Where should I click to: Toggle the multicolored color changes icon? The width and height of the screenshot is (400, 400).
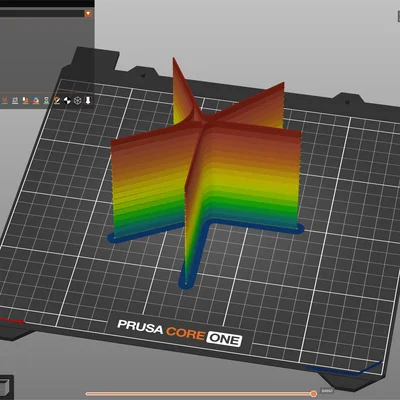(36, 100)
